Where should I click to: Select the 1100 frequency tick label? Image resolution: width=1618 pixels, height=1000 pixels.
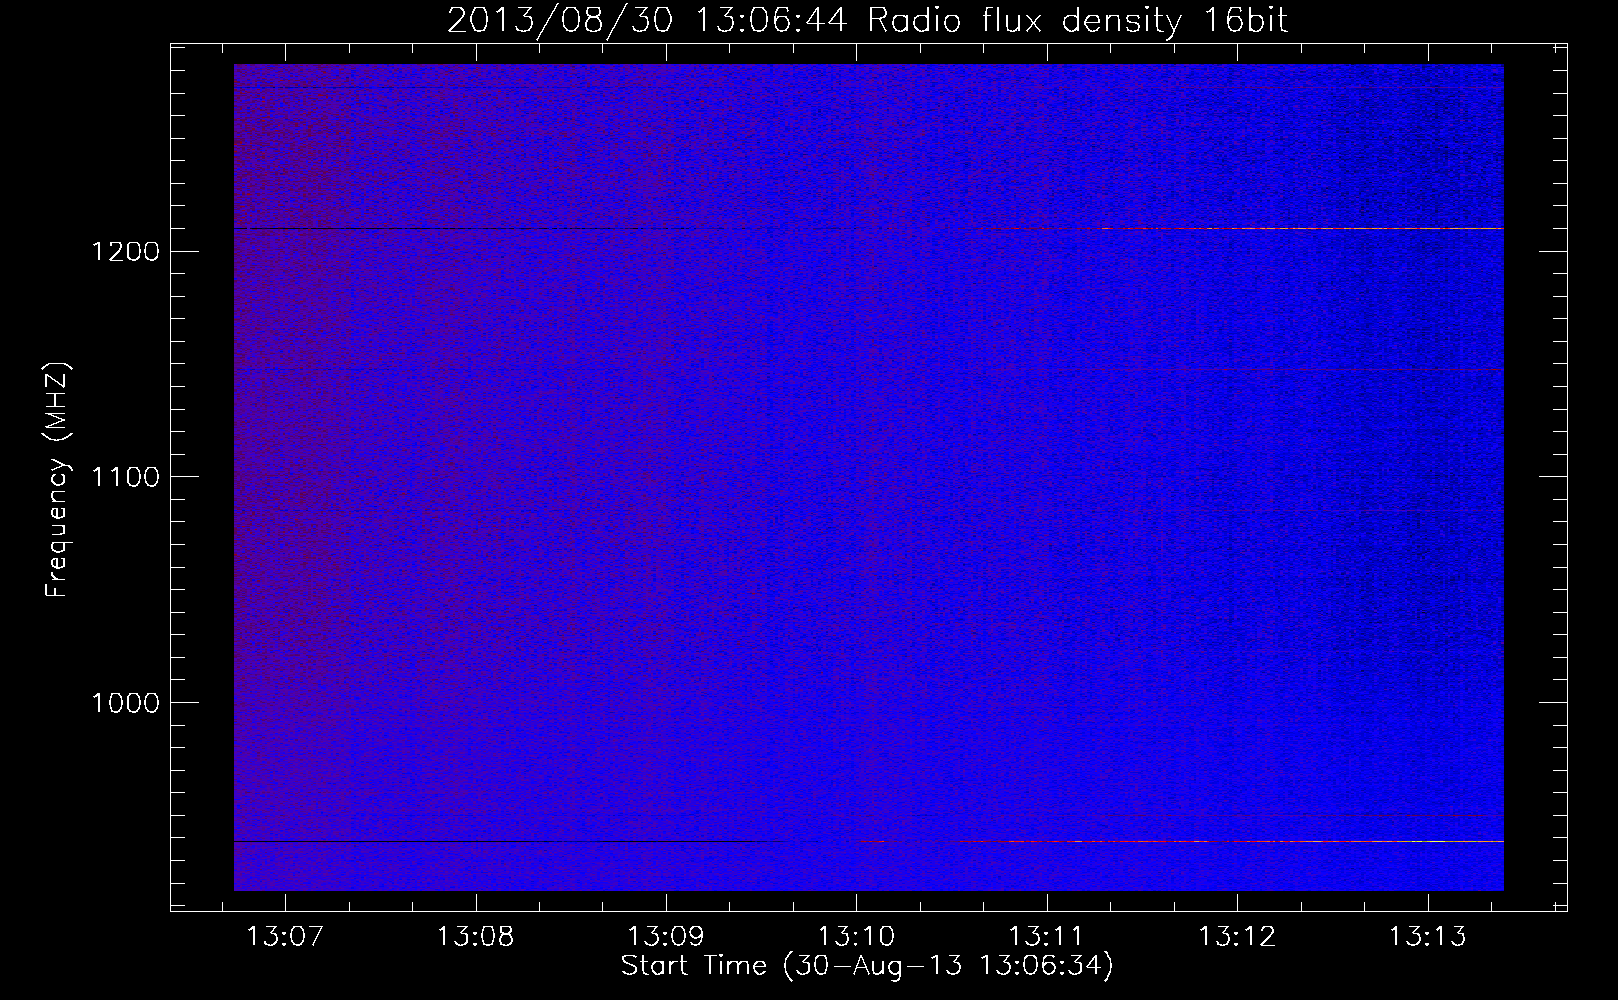tap(125, 477)
